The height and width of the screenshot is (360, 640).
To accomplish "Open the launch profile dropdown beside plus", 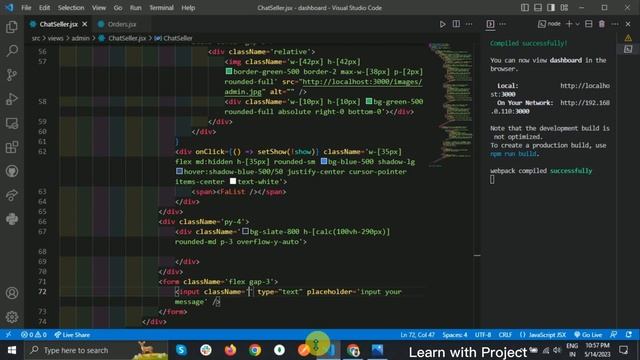I will point(577,24).
